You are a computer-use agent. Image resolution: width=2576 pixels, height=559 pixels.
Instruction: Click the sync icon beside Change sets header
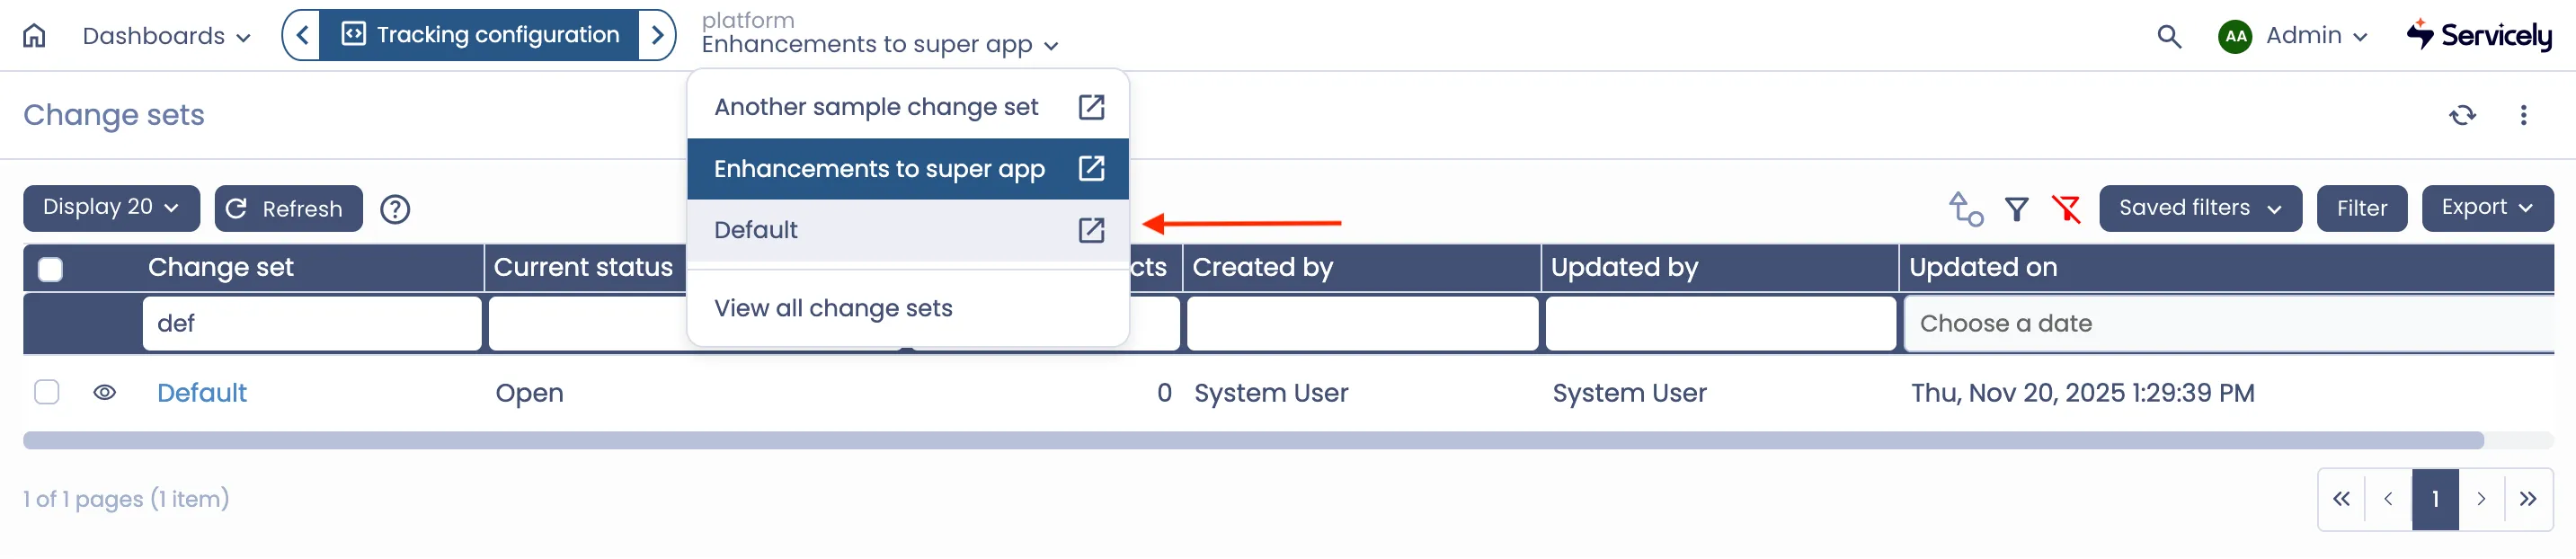coord(2462,115)
